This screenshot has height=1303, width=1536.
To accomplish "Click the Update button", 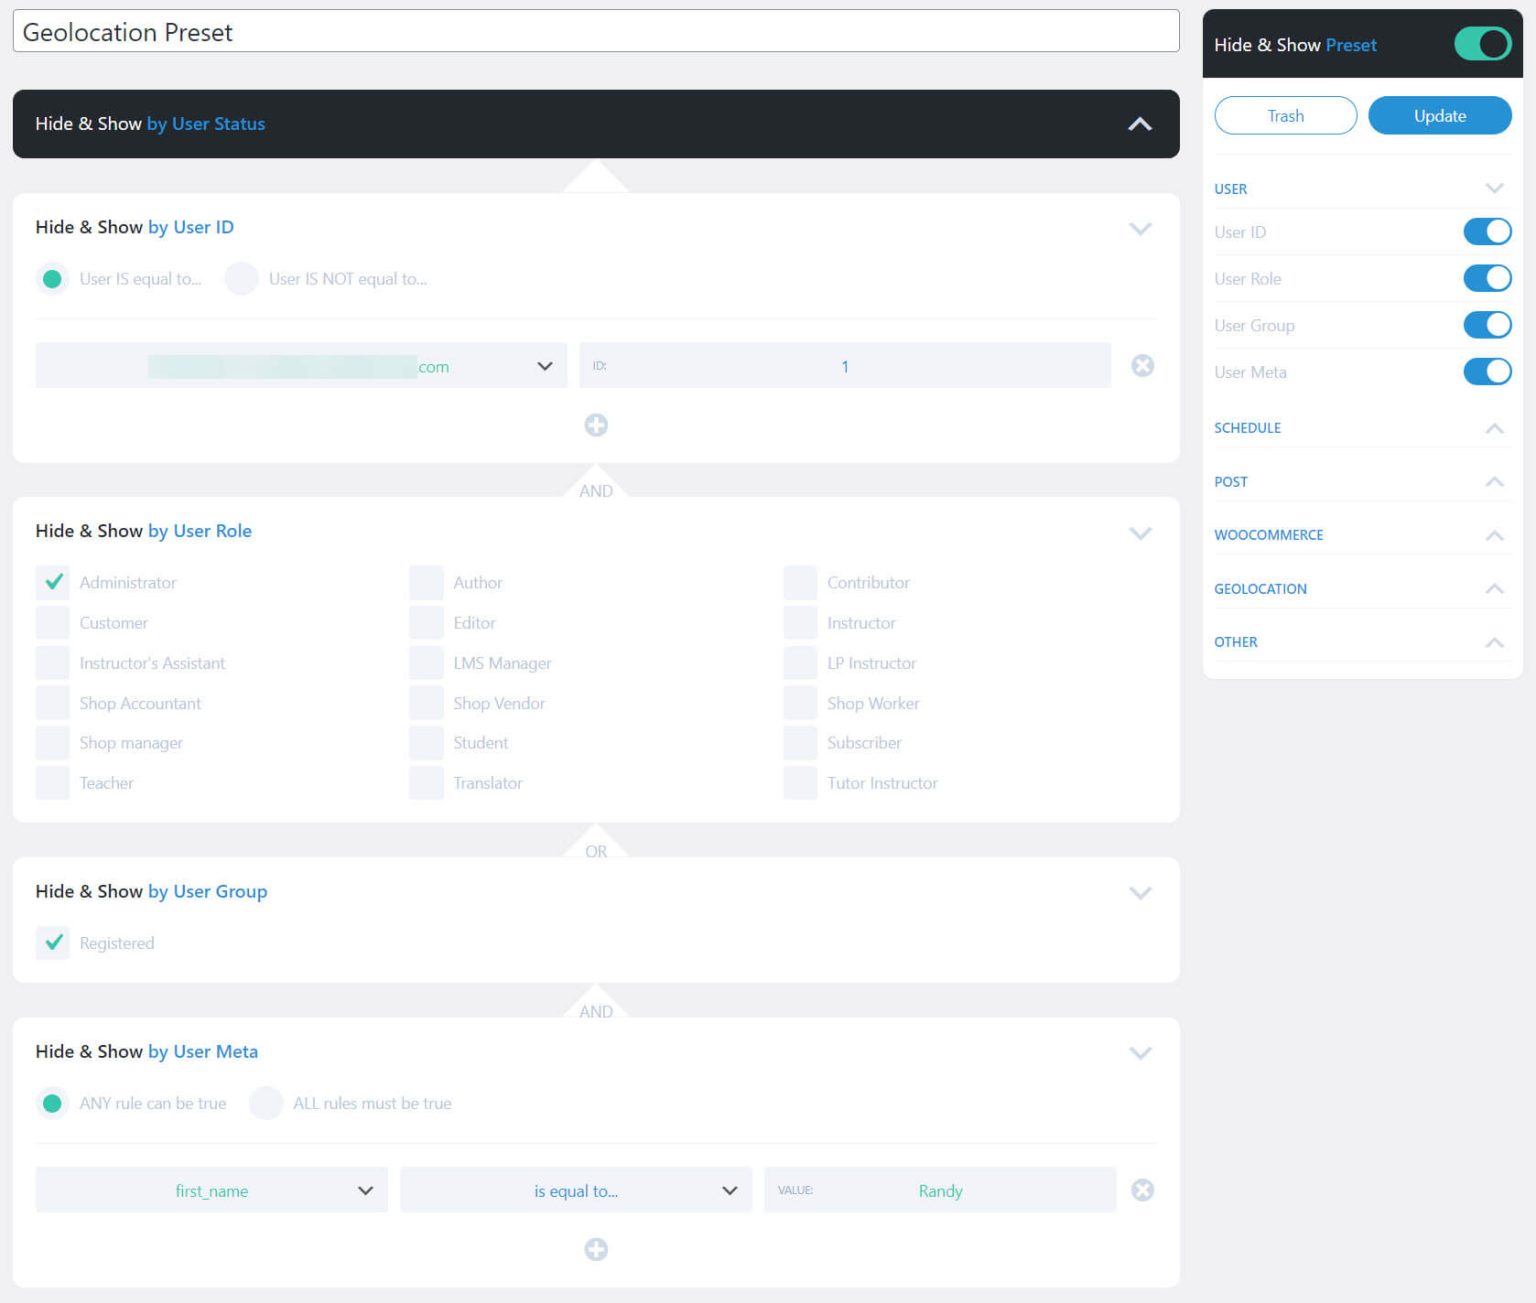I will click(x=1439, y=115).
